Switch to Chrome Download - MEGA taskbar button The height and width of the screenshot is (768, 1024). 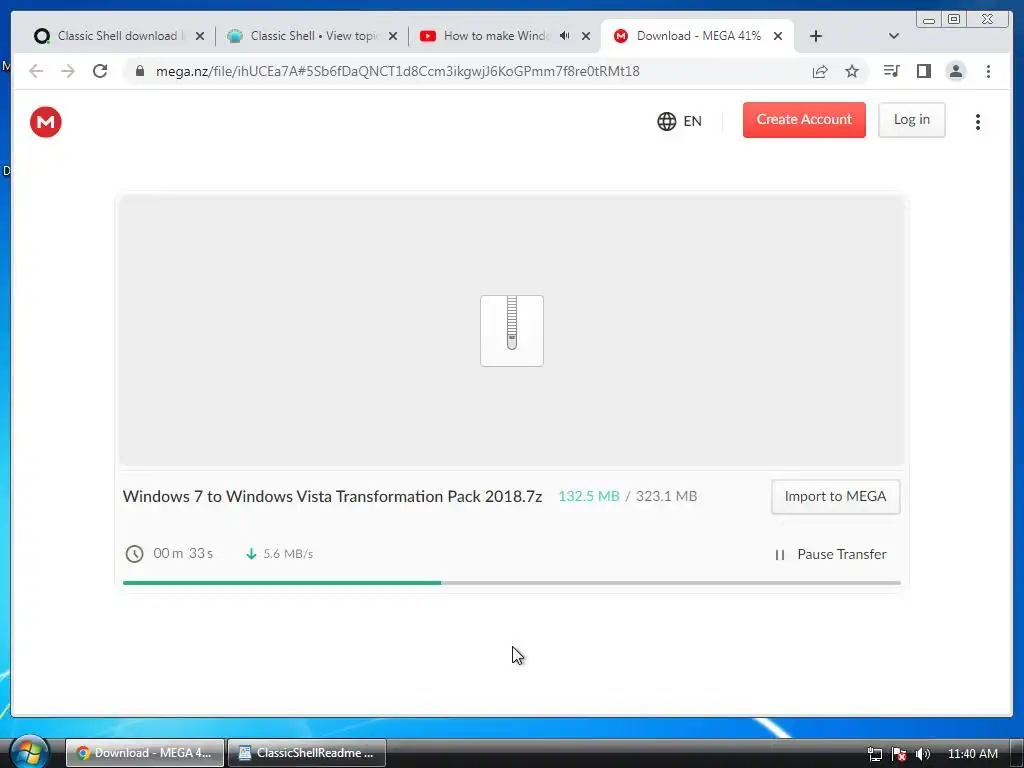click(x=145, y=753)
